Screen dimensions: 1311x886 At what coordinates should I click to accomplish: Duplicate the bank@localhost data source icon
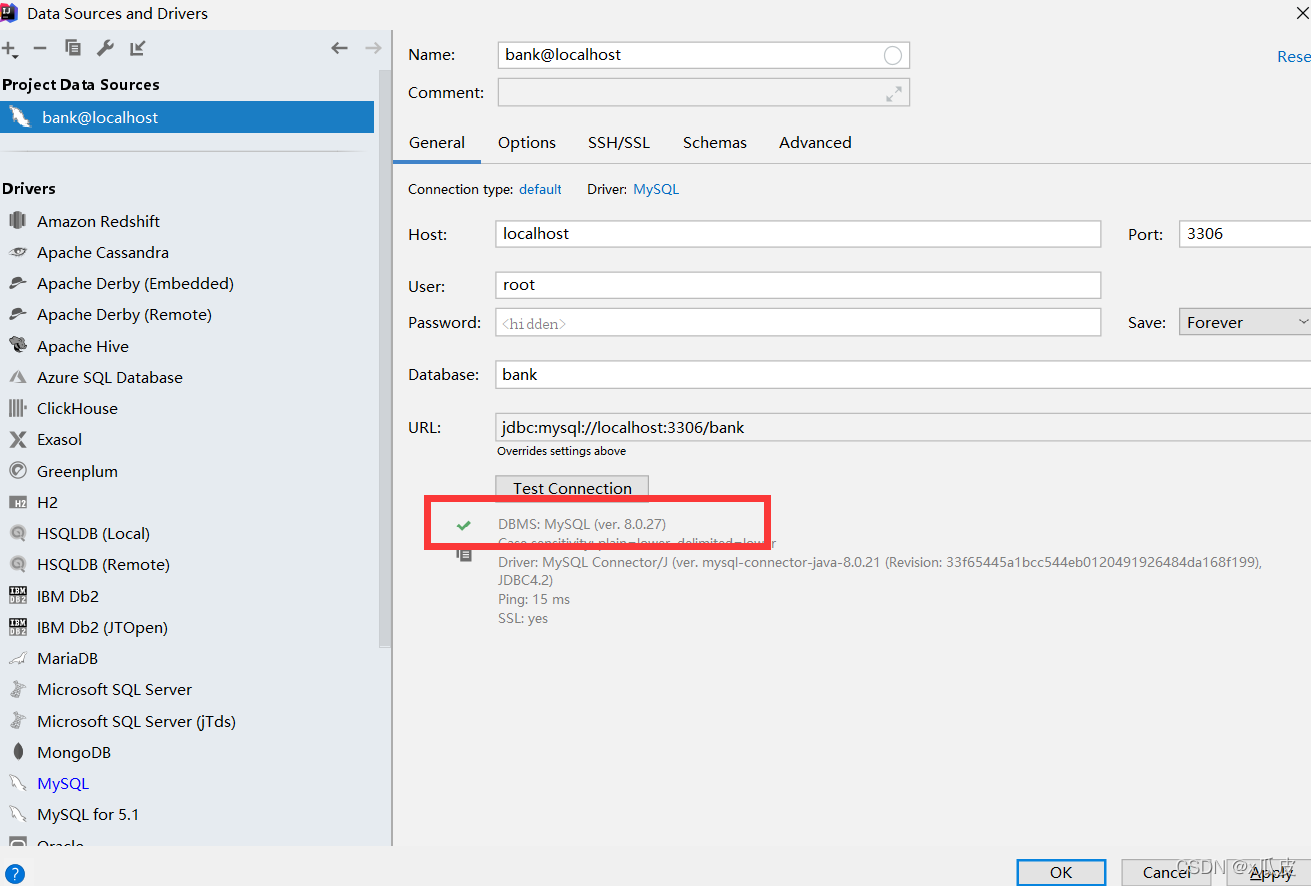click(x=72, y=47)
